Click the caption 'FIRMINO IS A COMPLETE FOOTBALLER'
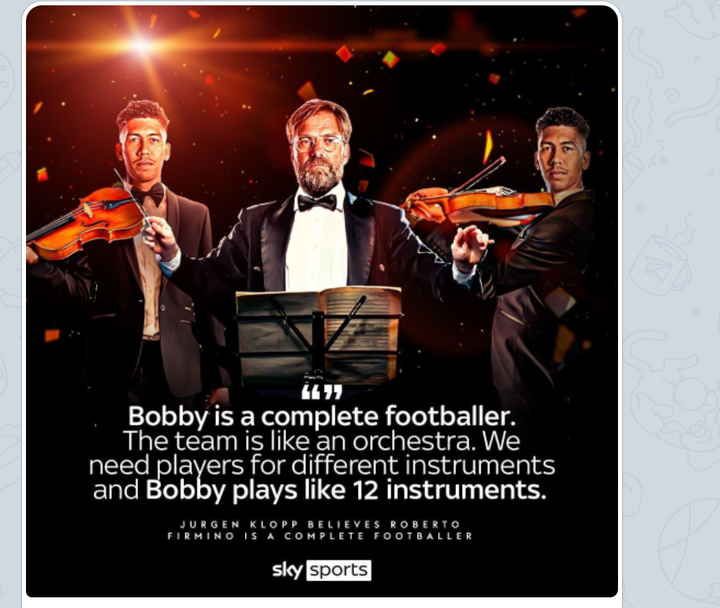The height and width of the screenshot is (608, 720). (x=320, y=536)
